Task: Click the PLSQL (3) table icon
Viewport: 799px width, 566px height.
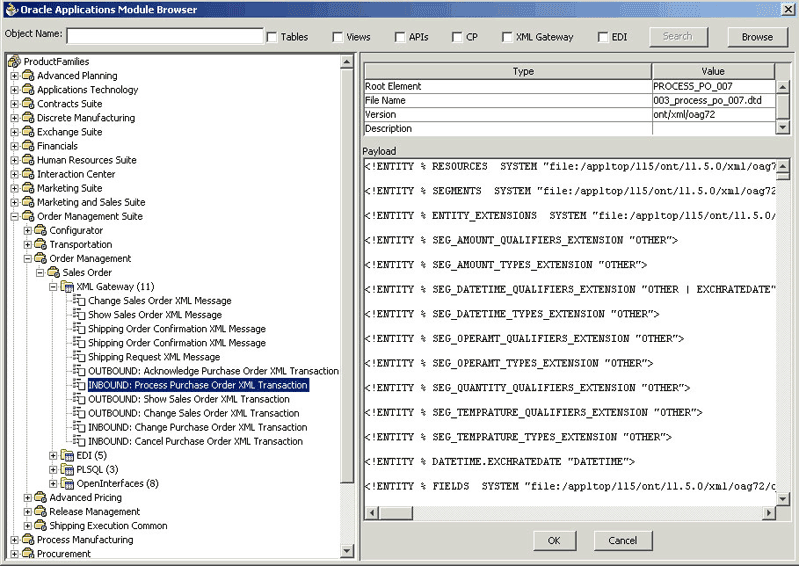Action: coord(67,469)
